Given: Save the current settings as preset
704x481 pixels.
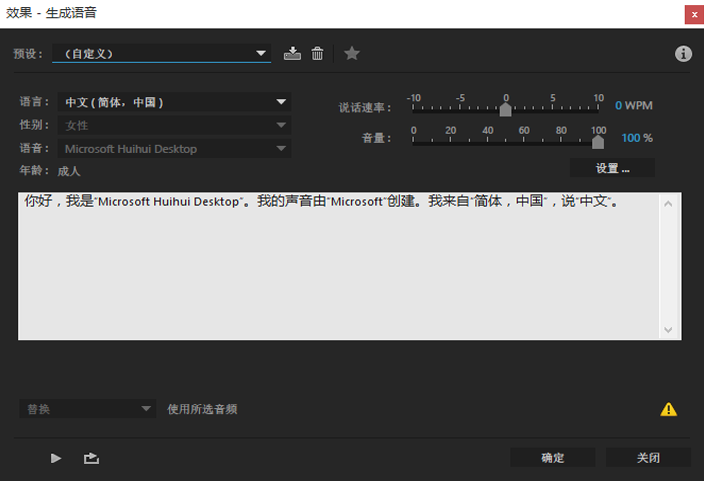Looking at the screenshot, I should [292, 53].
